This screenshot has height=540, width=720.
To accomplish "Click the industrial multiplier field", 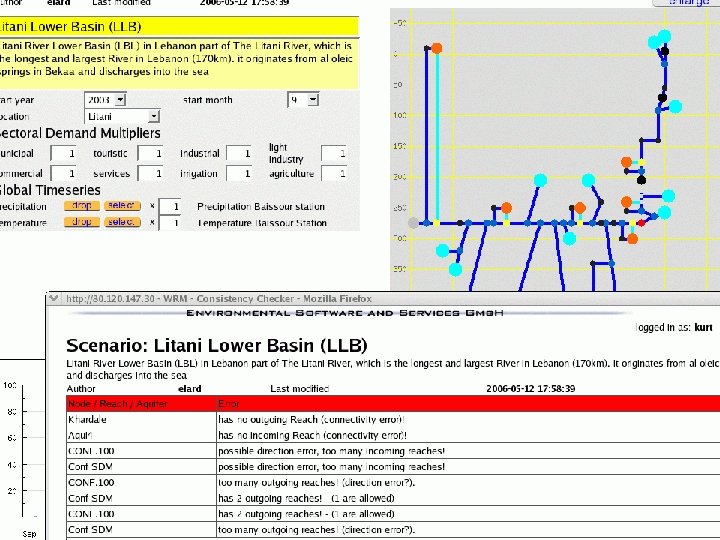I will [239, 153].
